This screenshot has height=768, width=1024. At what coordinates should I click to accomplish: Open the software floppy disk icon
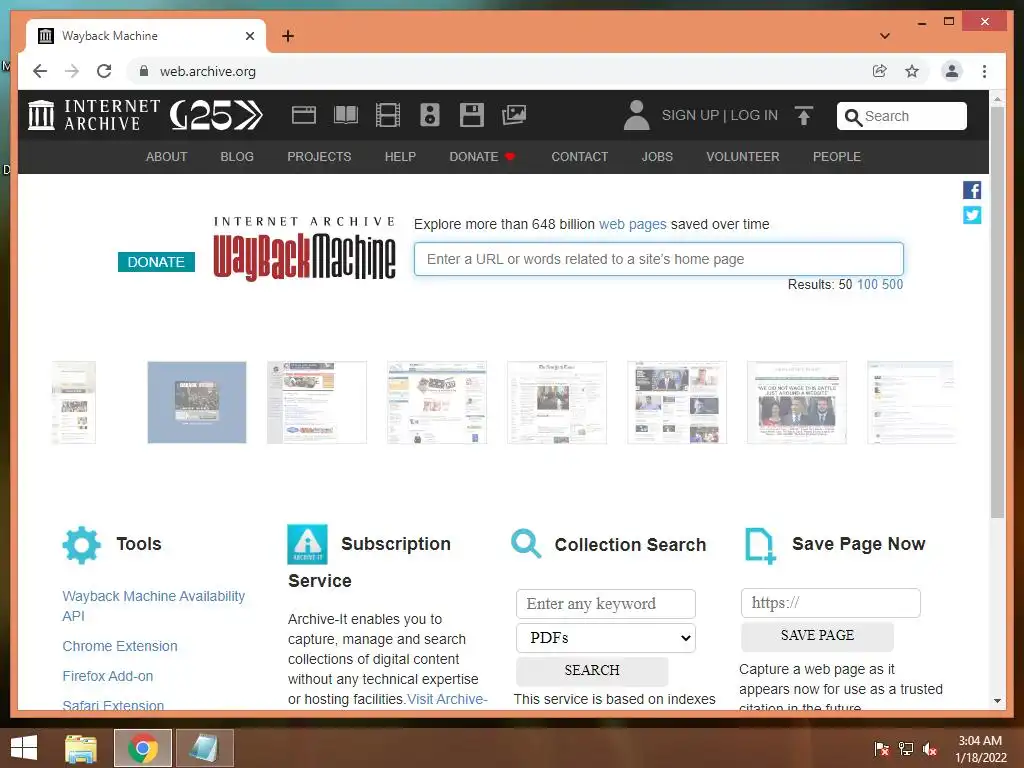coord(472,115)
